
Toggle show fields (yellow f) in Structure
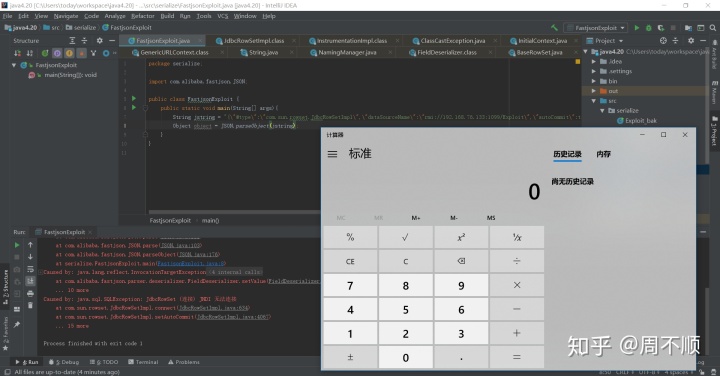(x=69, y=53)
